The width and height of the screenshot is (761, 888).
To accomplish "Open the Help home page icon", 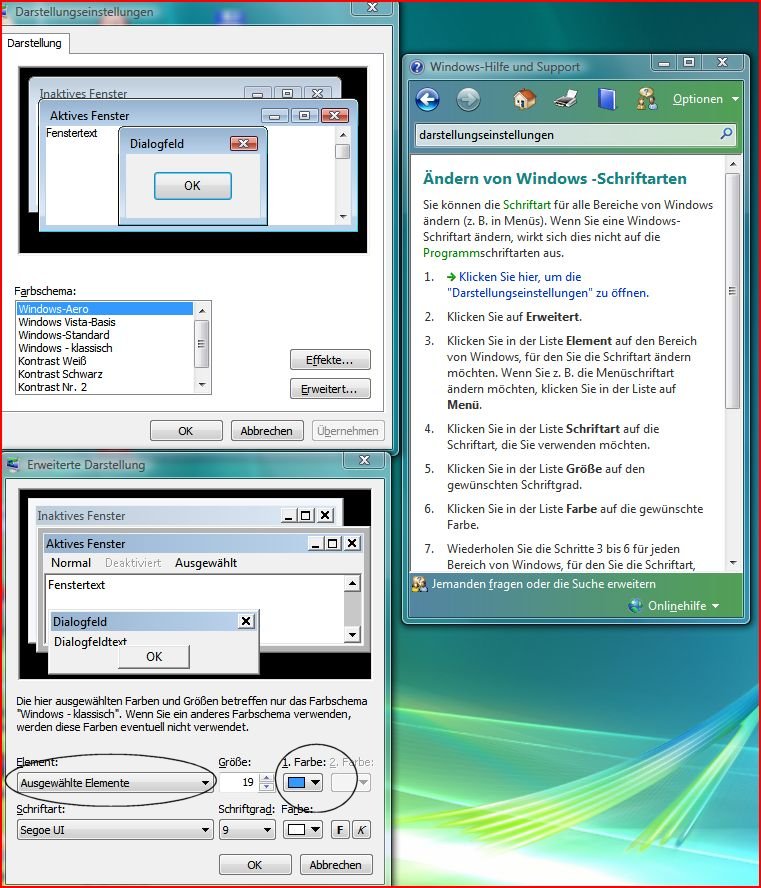I will click(524, 99).
